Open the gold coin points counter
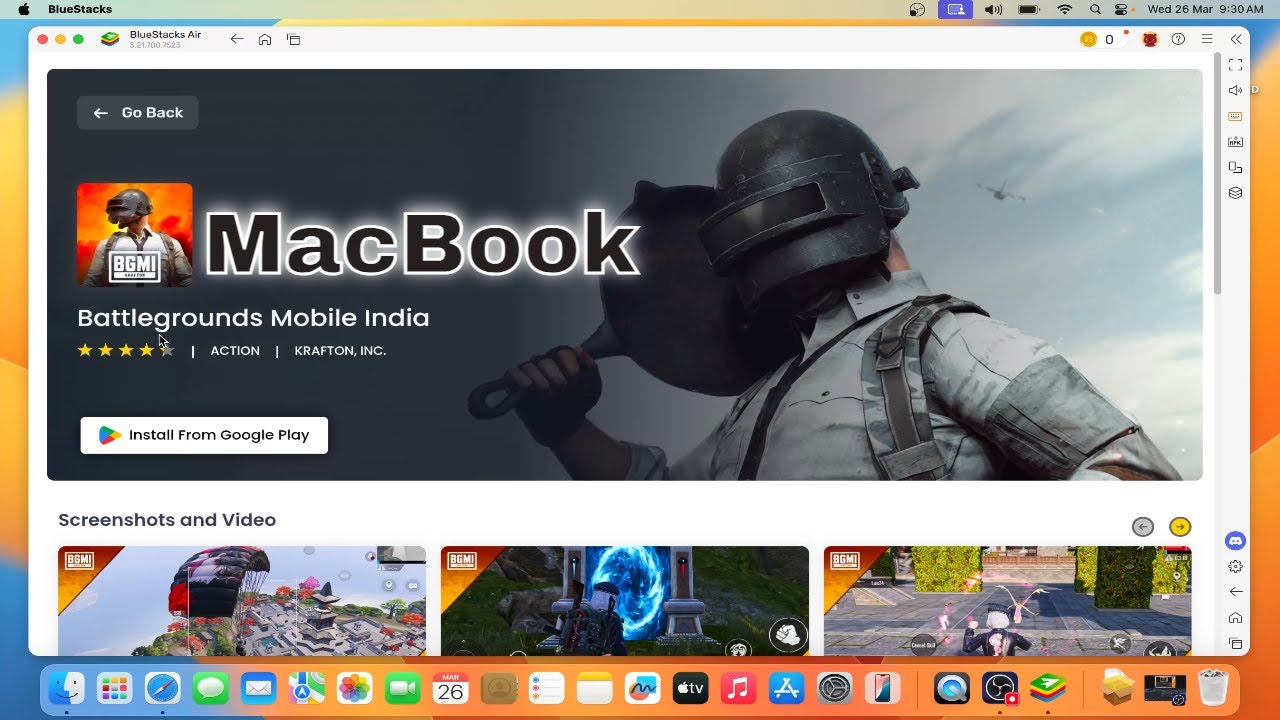 [1097, 39]
